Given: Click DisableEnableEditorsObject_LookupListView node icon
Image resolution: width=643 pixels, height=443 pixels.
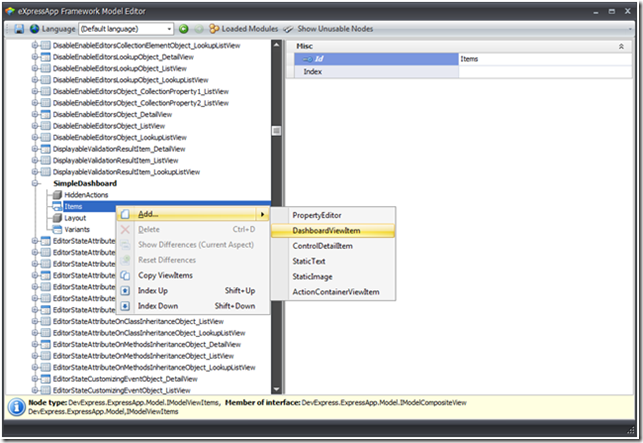Looking at the screenshot, I should tap(46, 137).
